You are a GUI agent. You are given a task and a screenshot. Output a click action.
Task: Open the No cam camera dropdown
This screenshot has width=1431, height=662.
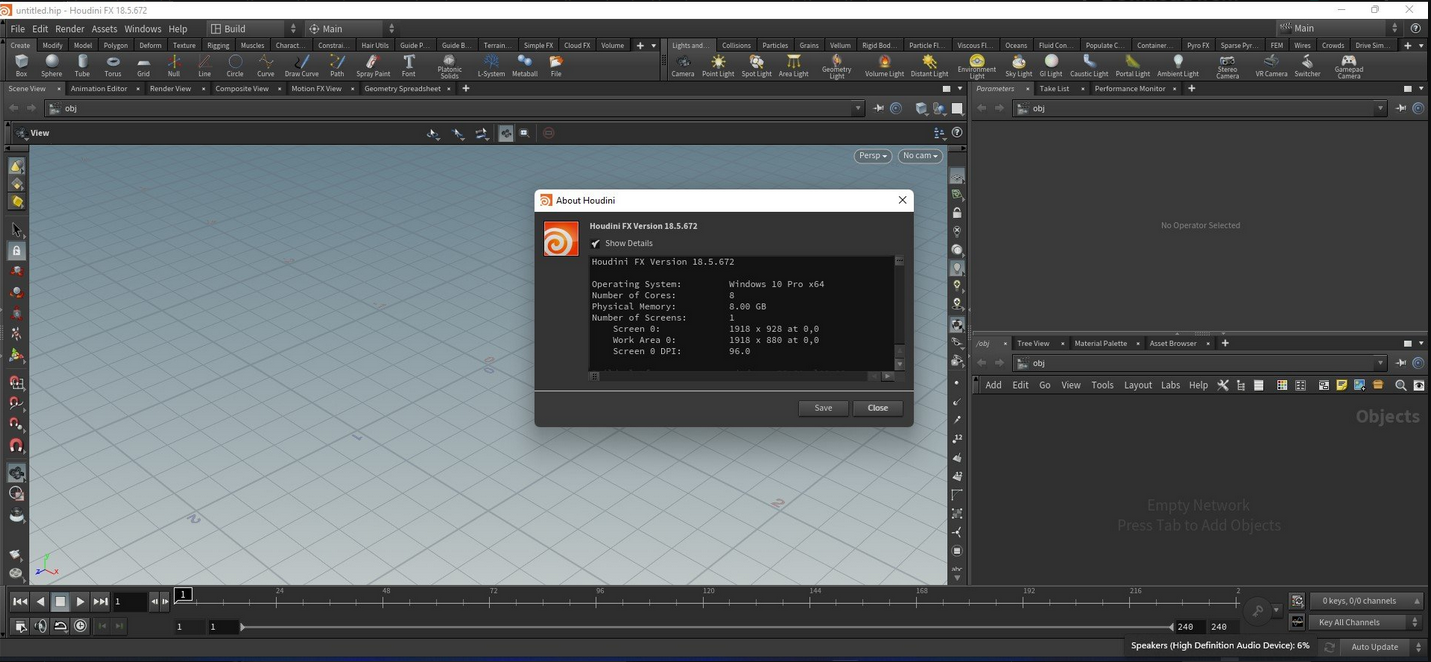[920, 156]
